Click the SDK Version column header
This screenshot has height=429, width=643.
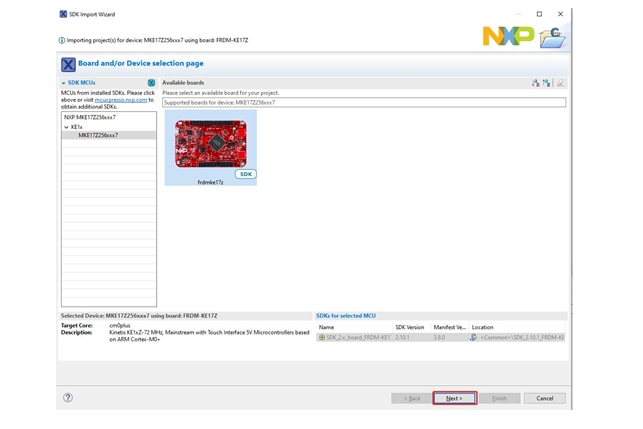point(410,327)
